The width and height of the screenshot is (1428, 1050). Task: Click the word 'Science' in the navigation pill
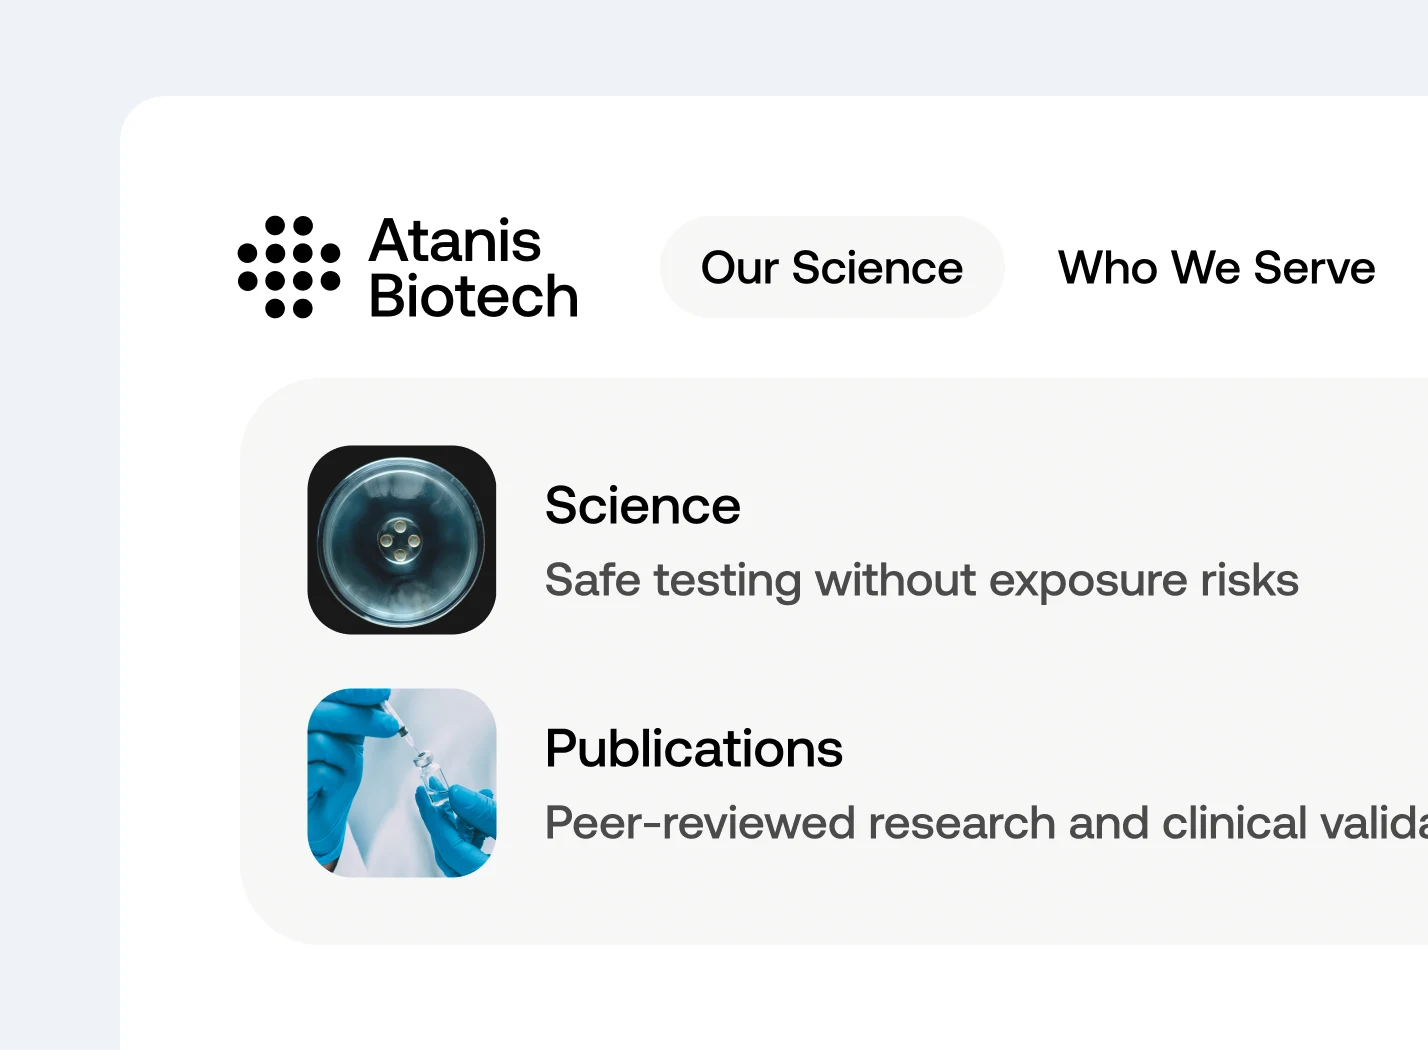[x=877, y=267]
